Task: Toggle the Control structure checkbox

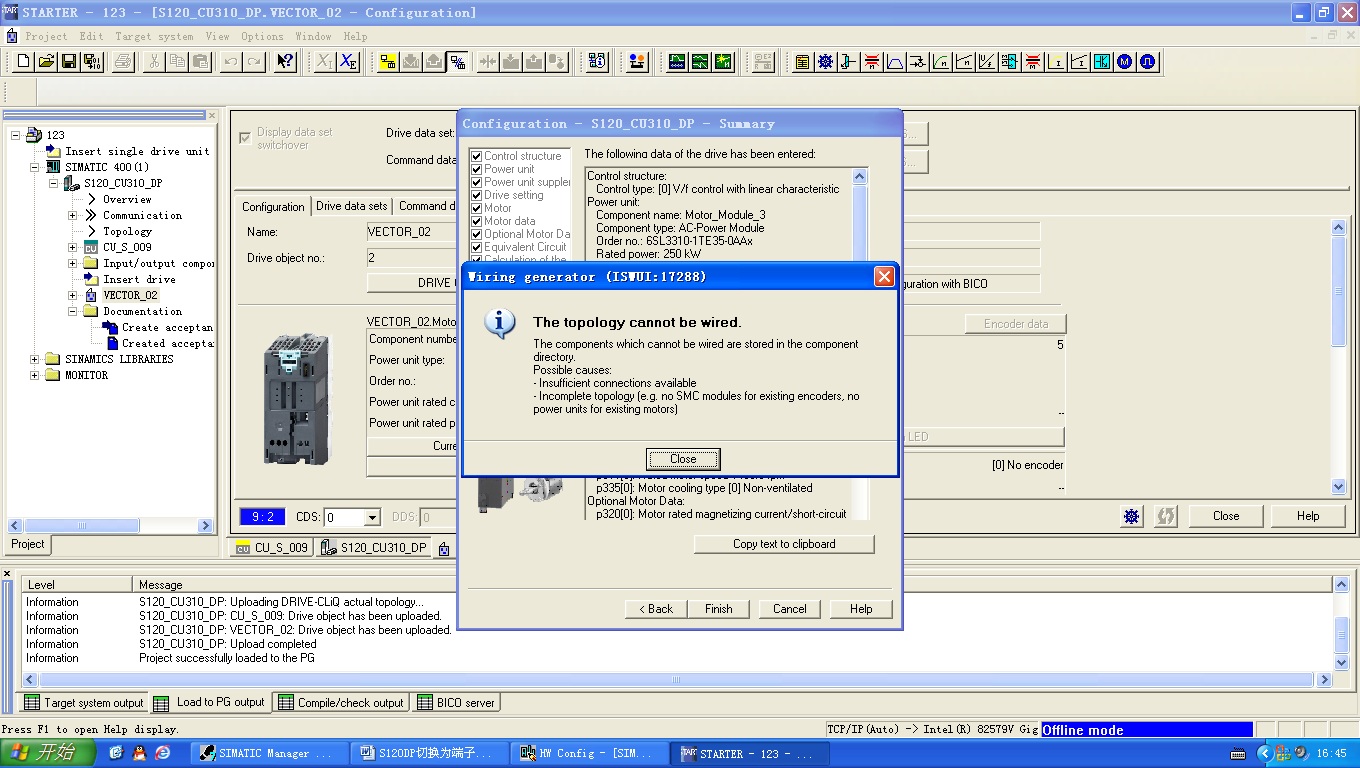Action: [477, 156]
